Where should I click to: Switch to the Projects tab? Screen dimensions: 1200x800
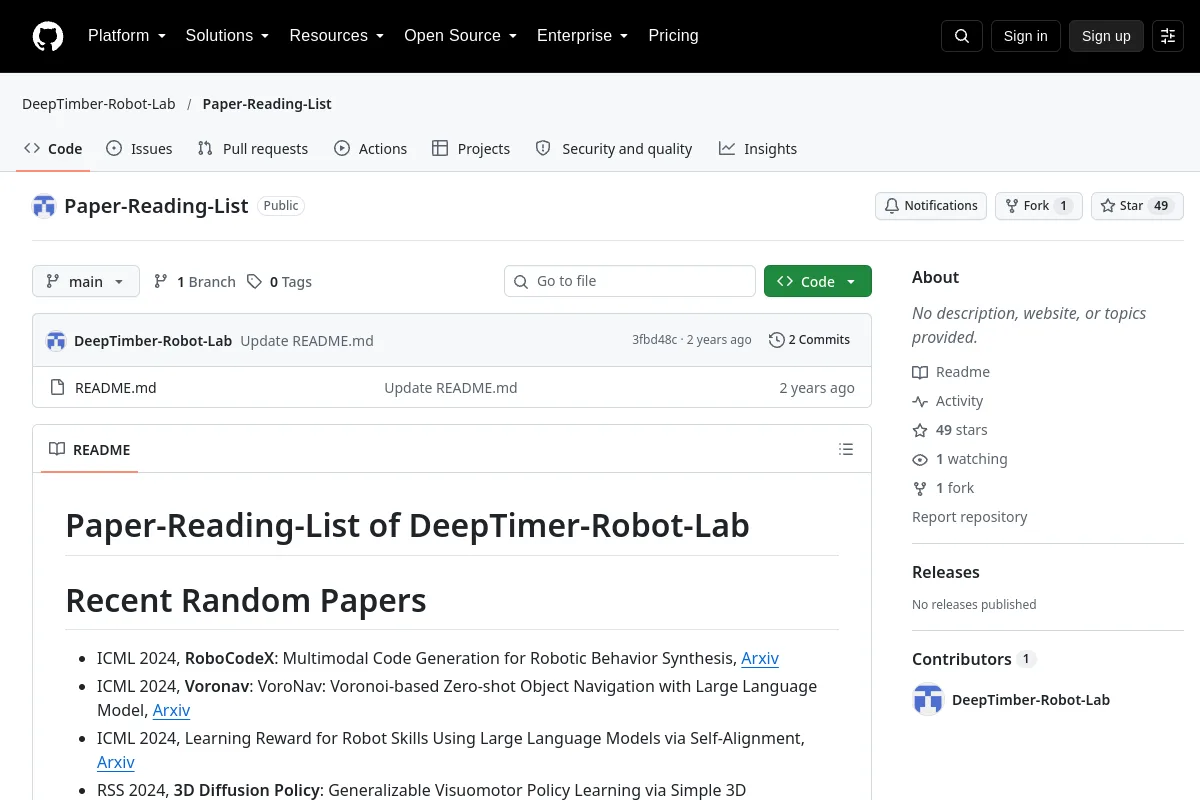tap(471, 149)
